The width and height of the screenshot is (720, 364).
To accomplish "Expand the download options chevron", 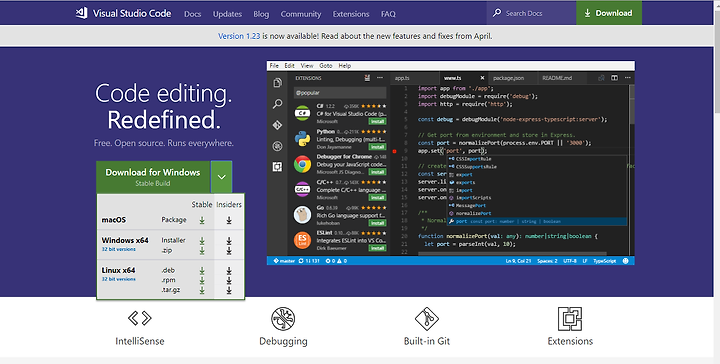I will [221, 177].
